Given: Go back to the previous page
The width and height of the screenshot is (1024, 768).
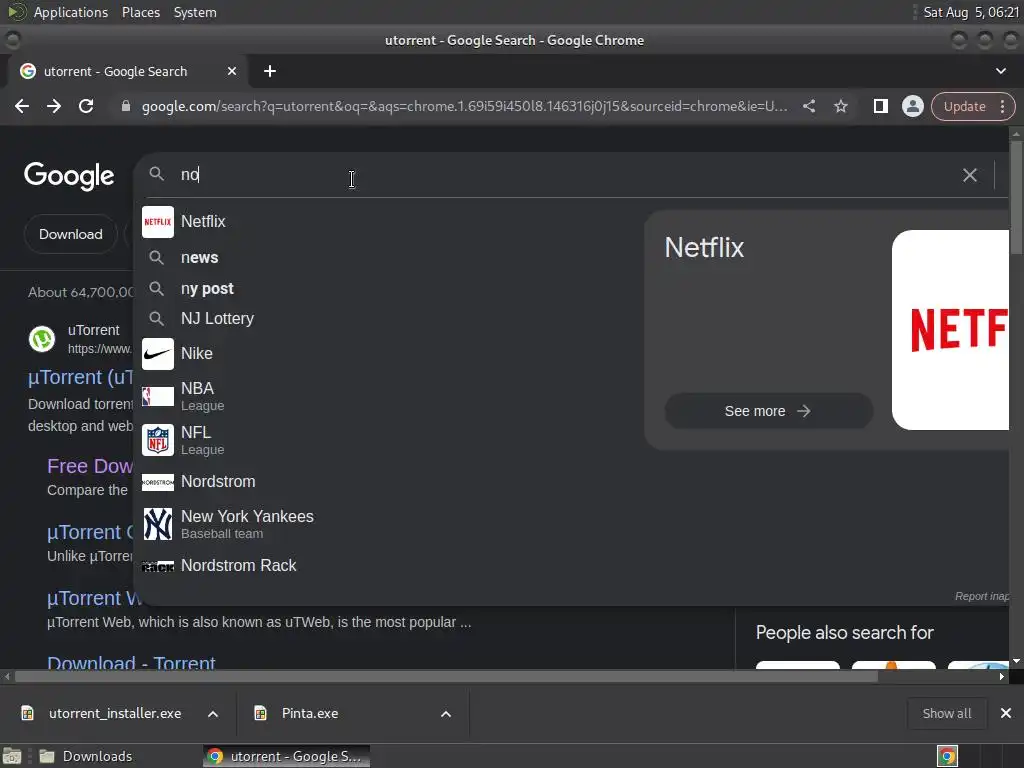Looking at the screenshot, I should (x=22, y=106).
